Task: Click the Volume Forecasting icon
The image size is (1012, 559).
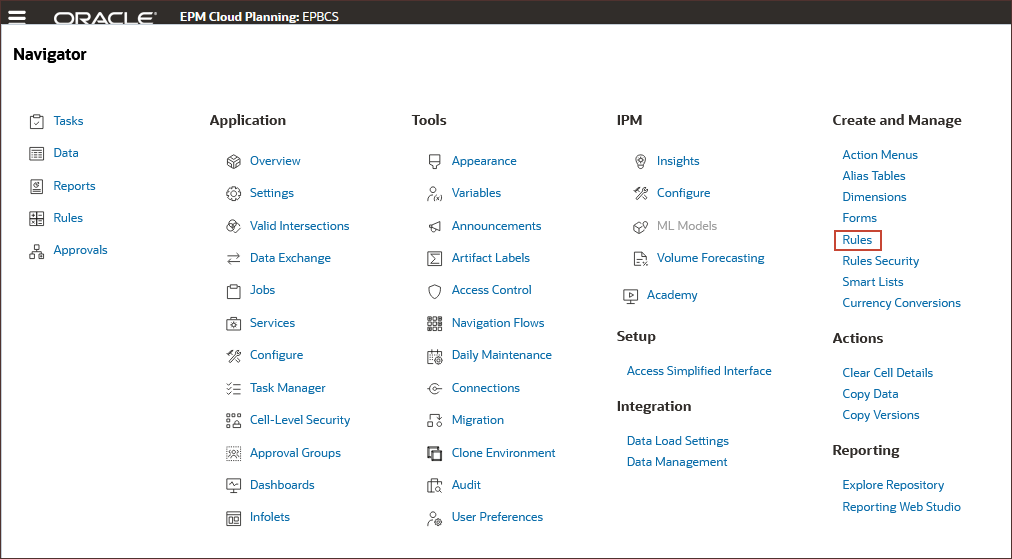Action: [640, 259]
